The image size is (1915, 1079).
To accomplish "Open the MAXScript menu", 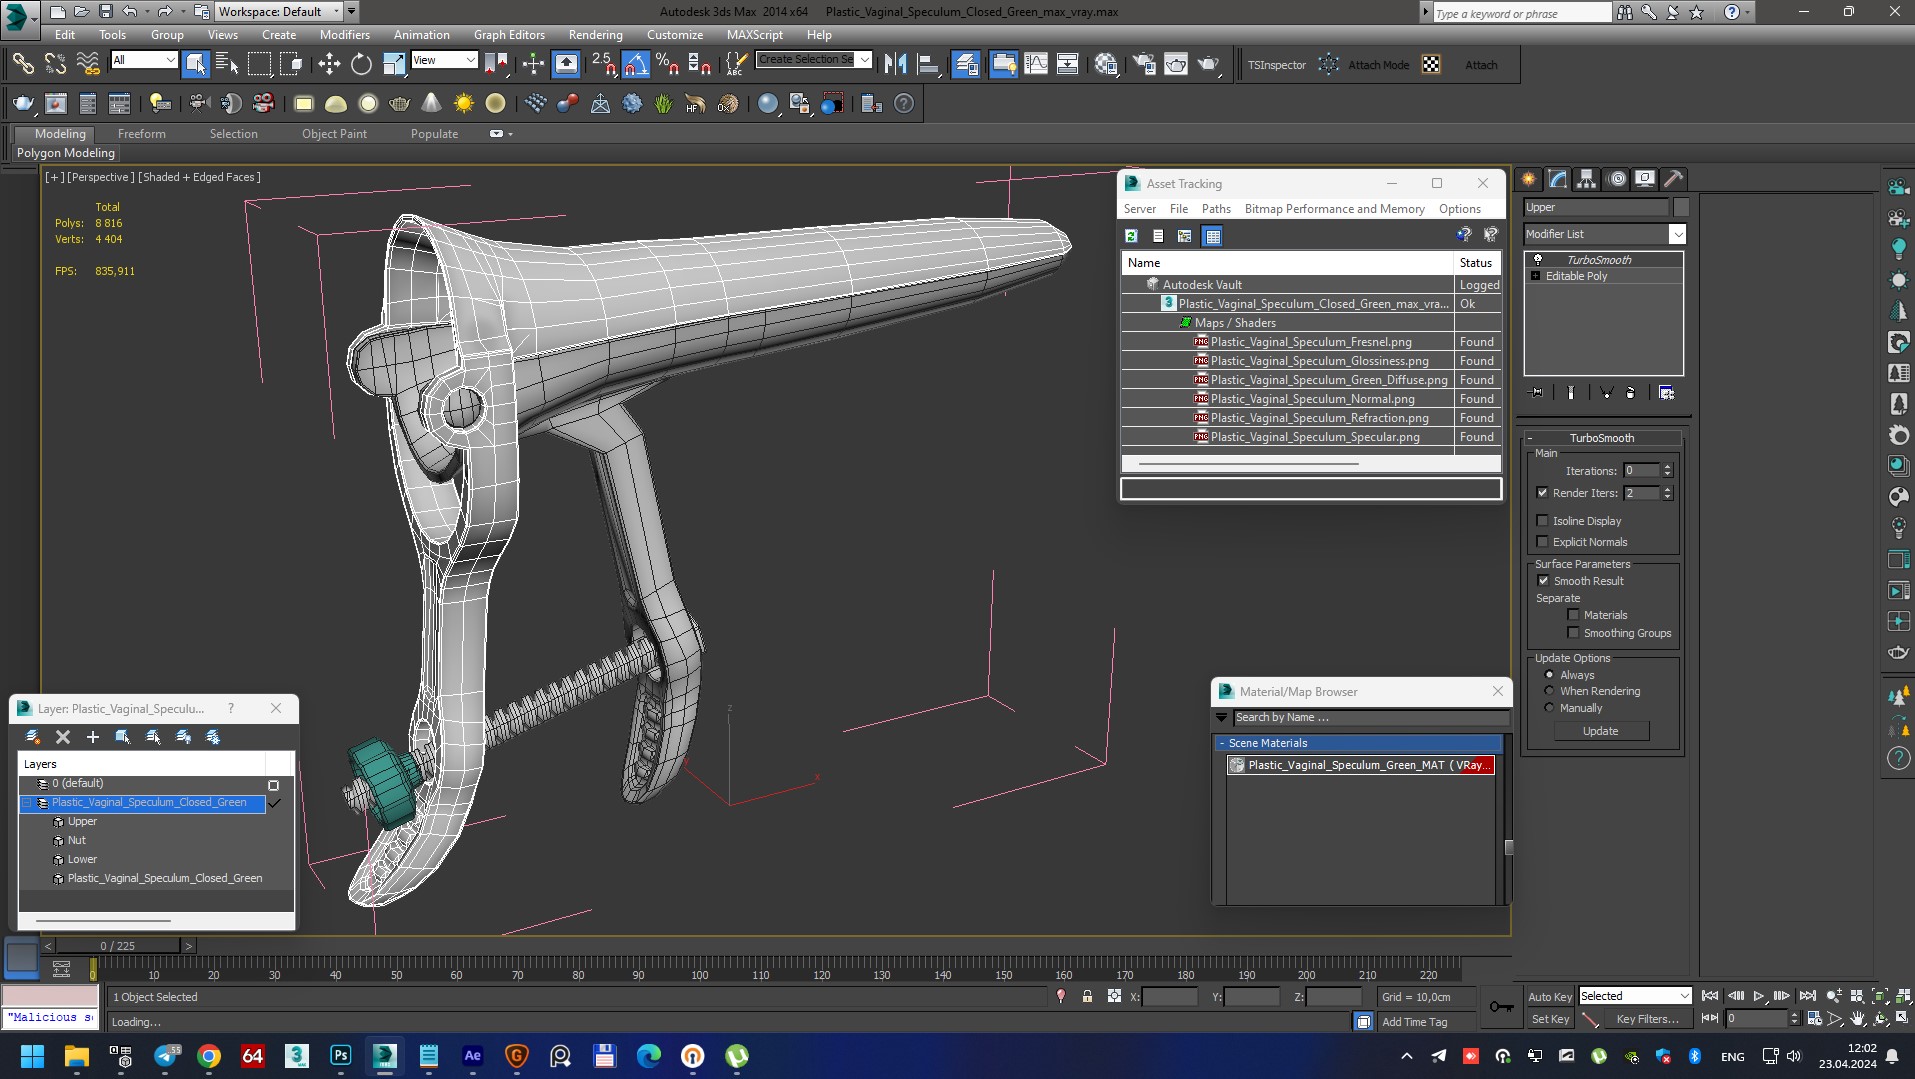I will [754, 34].
